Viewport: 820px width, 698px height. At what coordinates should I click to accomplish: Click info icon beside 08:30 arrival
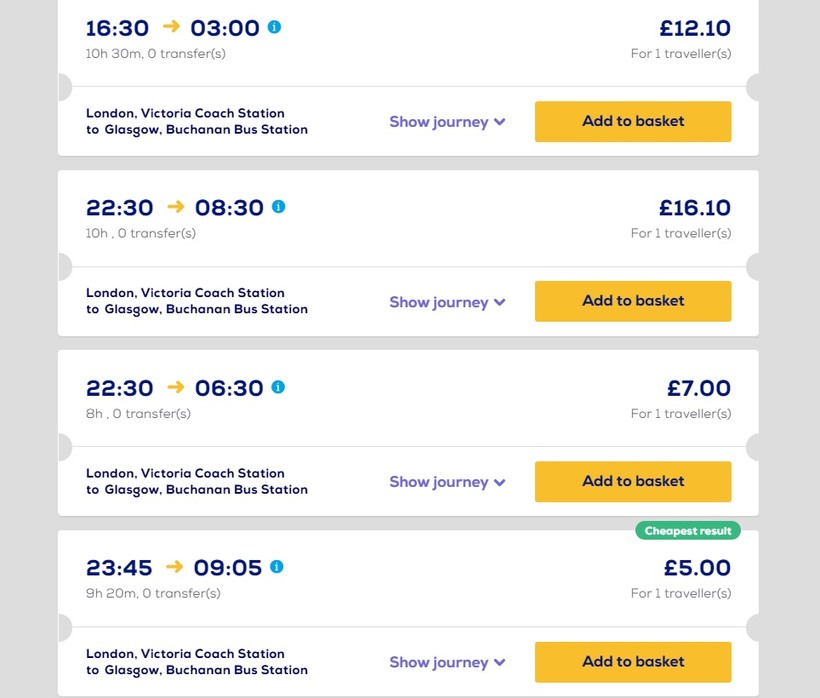point(279,207)
